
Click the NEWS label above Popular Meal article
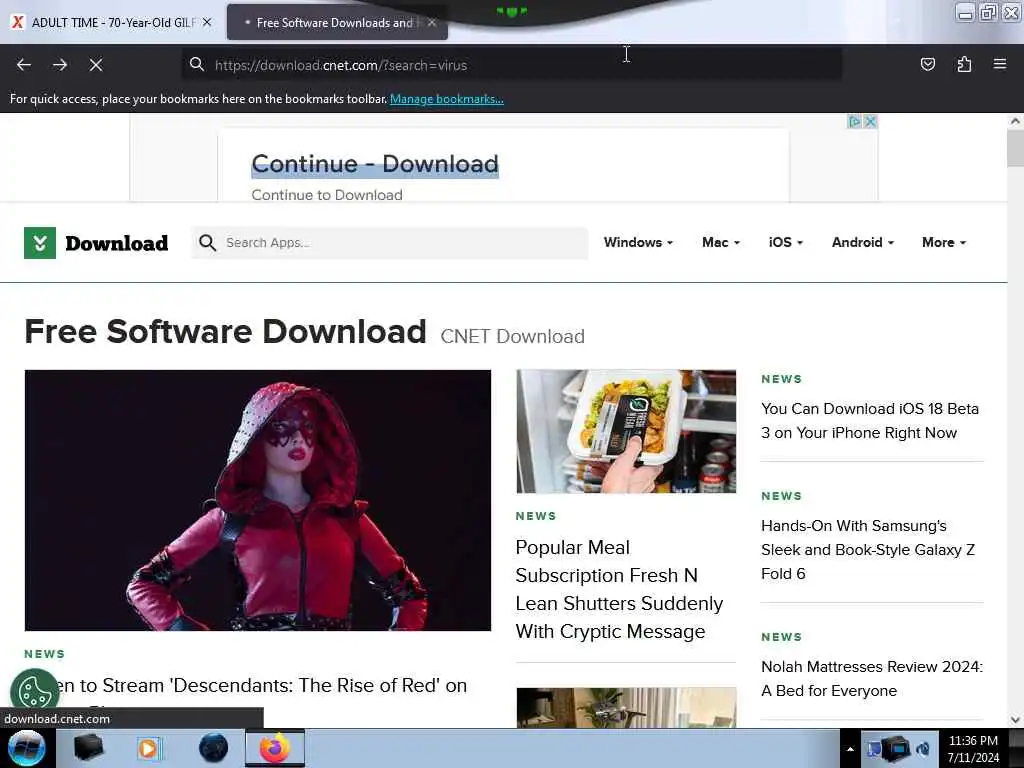(x=536, y=516)
